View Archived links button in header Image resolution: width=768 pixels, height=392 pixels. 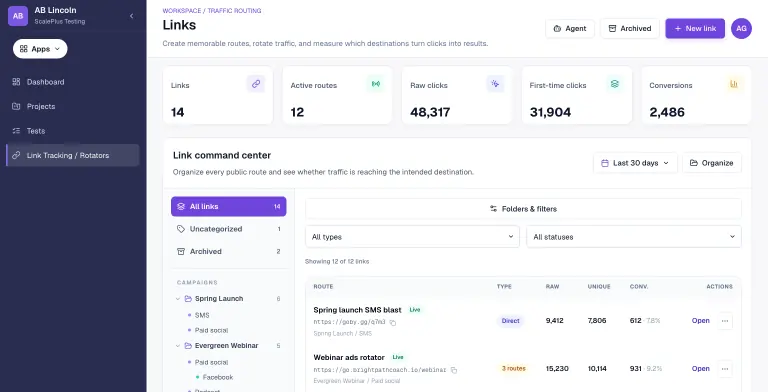click(x=630, y=28)
